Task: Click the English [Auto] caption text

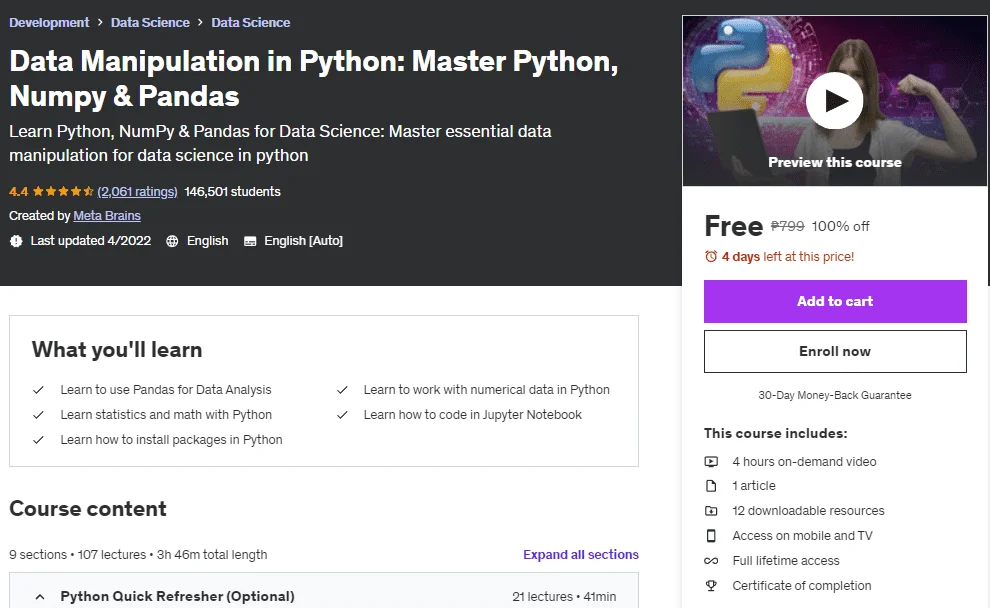Action: pyautogui.click(x=303, y=241)
